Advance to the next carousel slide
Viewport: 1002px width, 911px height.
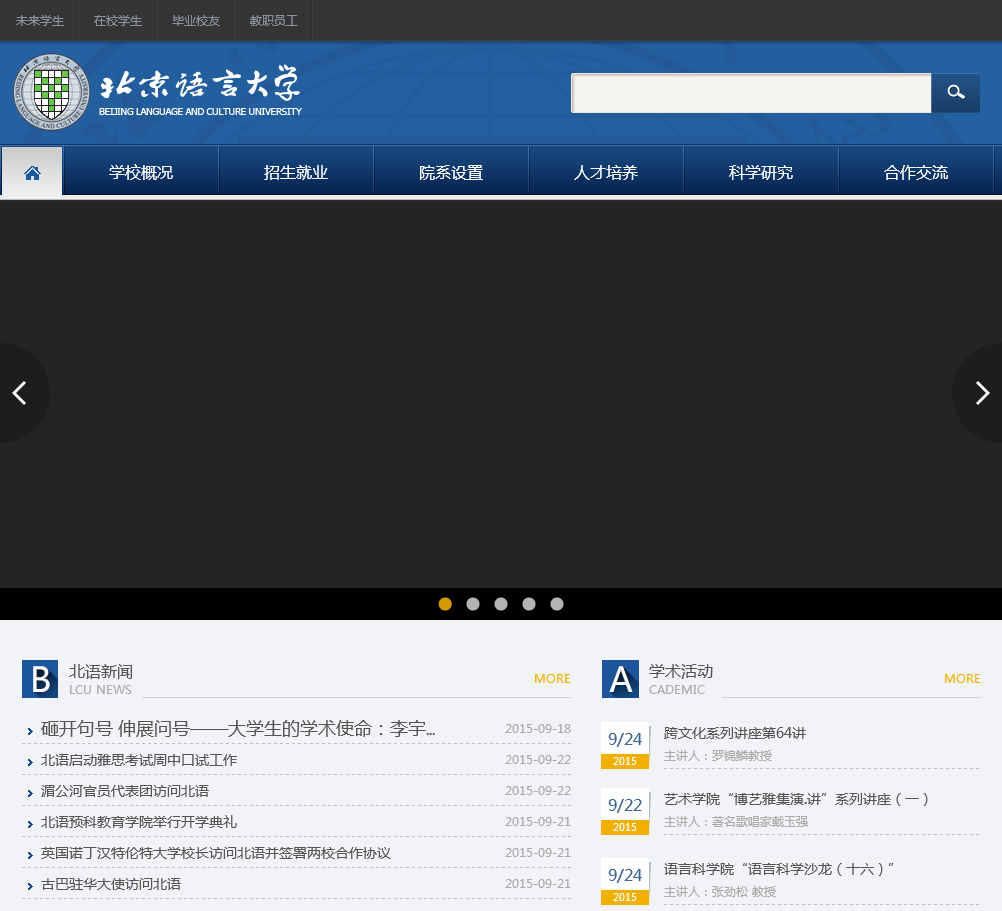(x=982, y=393)
